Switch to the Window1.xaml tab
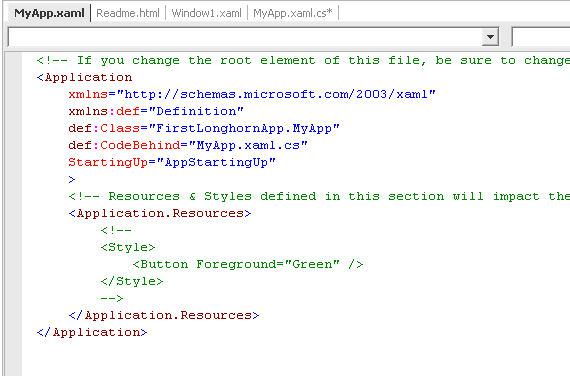570x376 pixels. coord(206,13)
